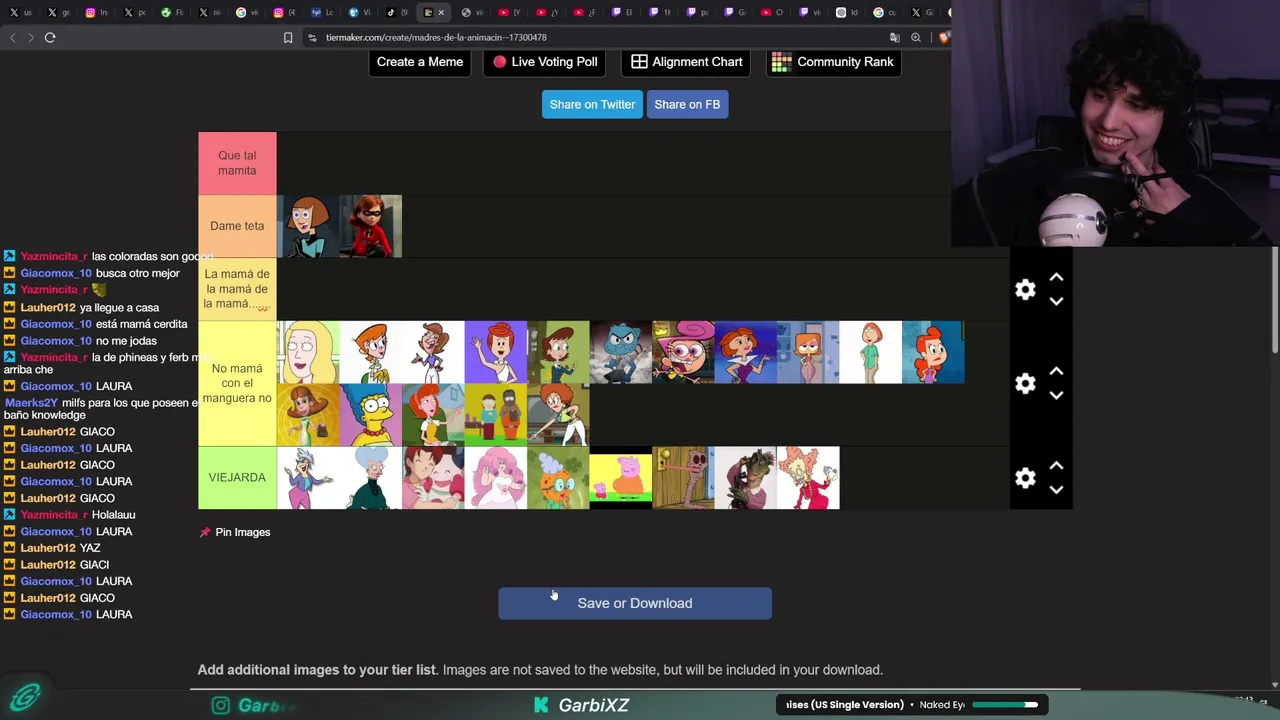
Task: Click the 'Que tal mamita' tier label
Action: pyautogui.click(x=237, y=163)
